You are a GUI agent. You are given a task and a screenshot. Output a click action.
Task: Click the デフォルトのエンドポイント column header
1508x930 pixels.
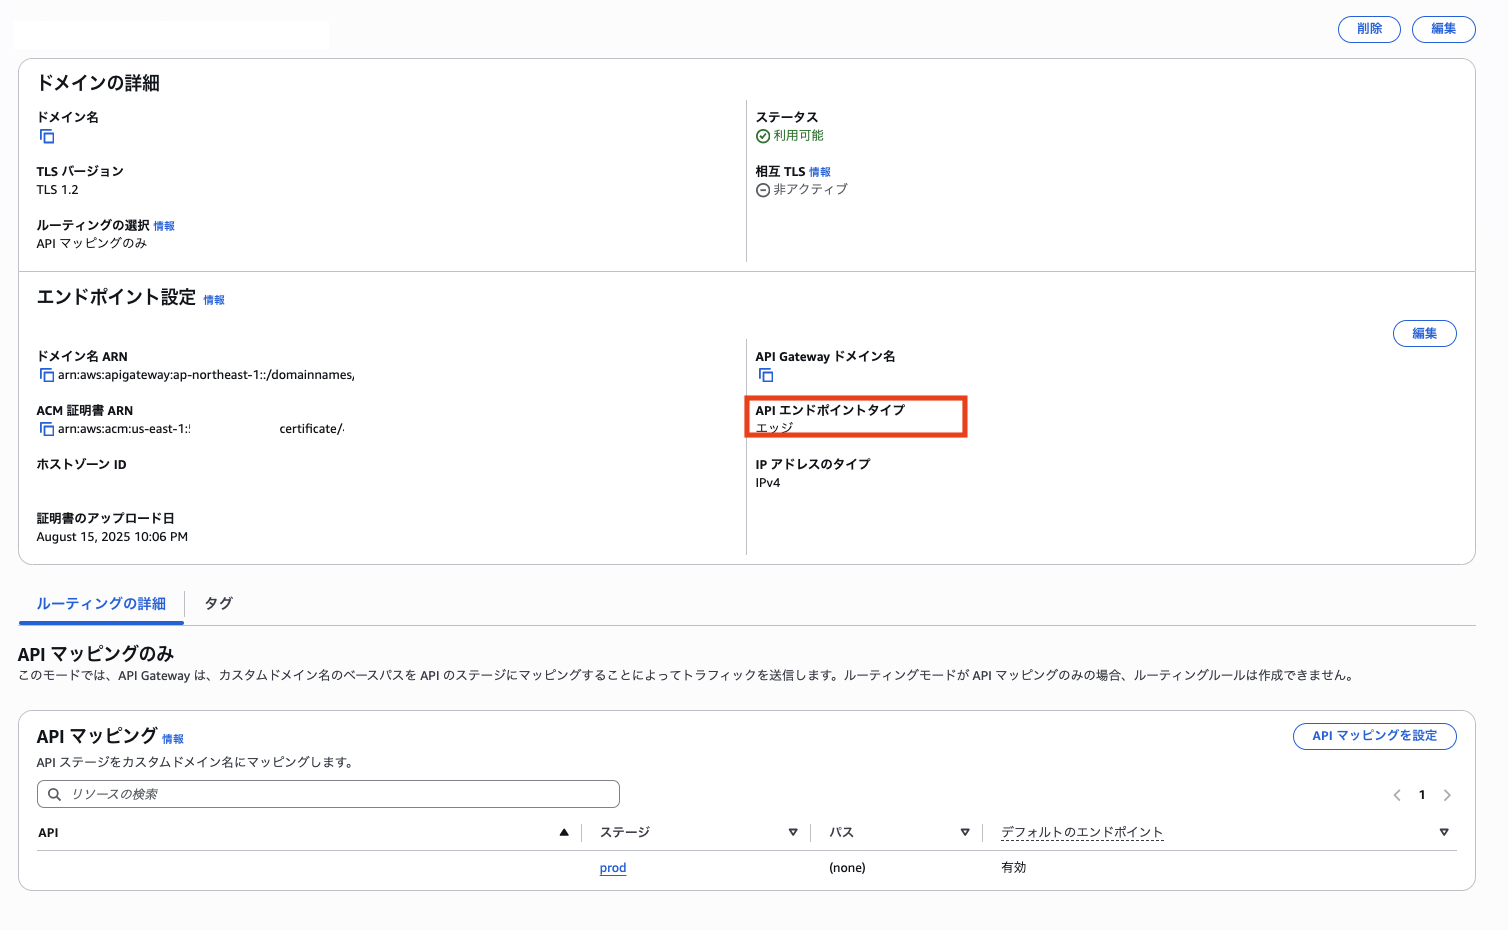(1082, 832)
